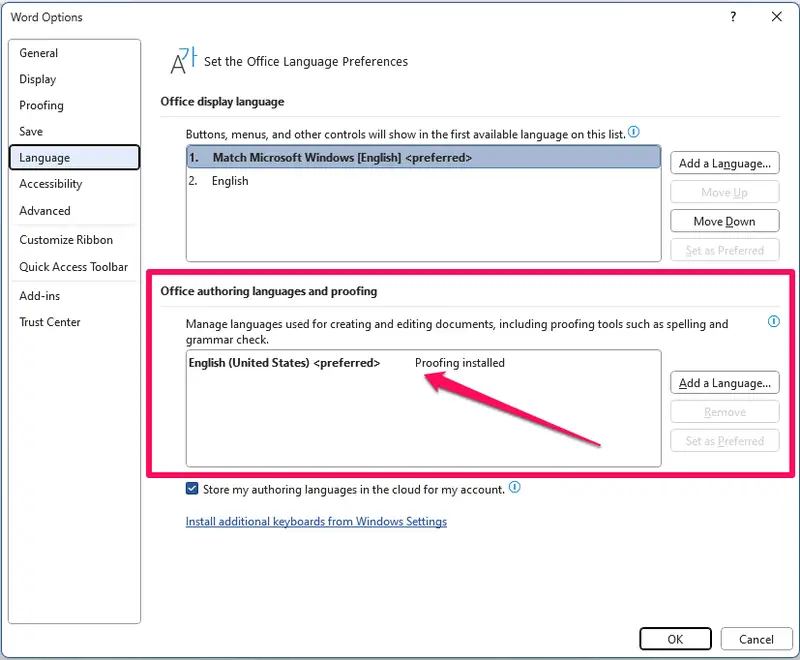The width and height of the screenshot is (800, 660).
Task: Select the Proofing category in the sidebar
Action: tap(41, 105)
